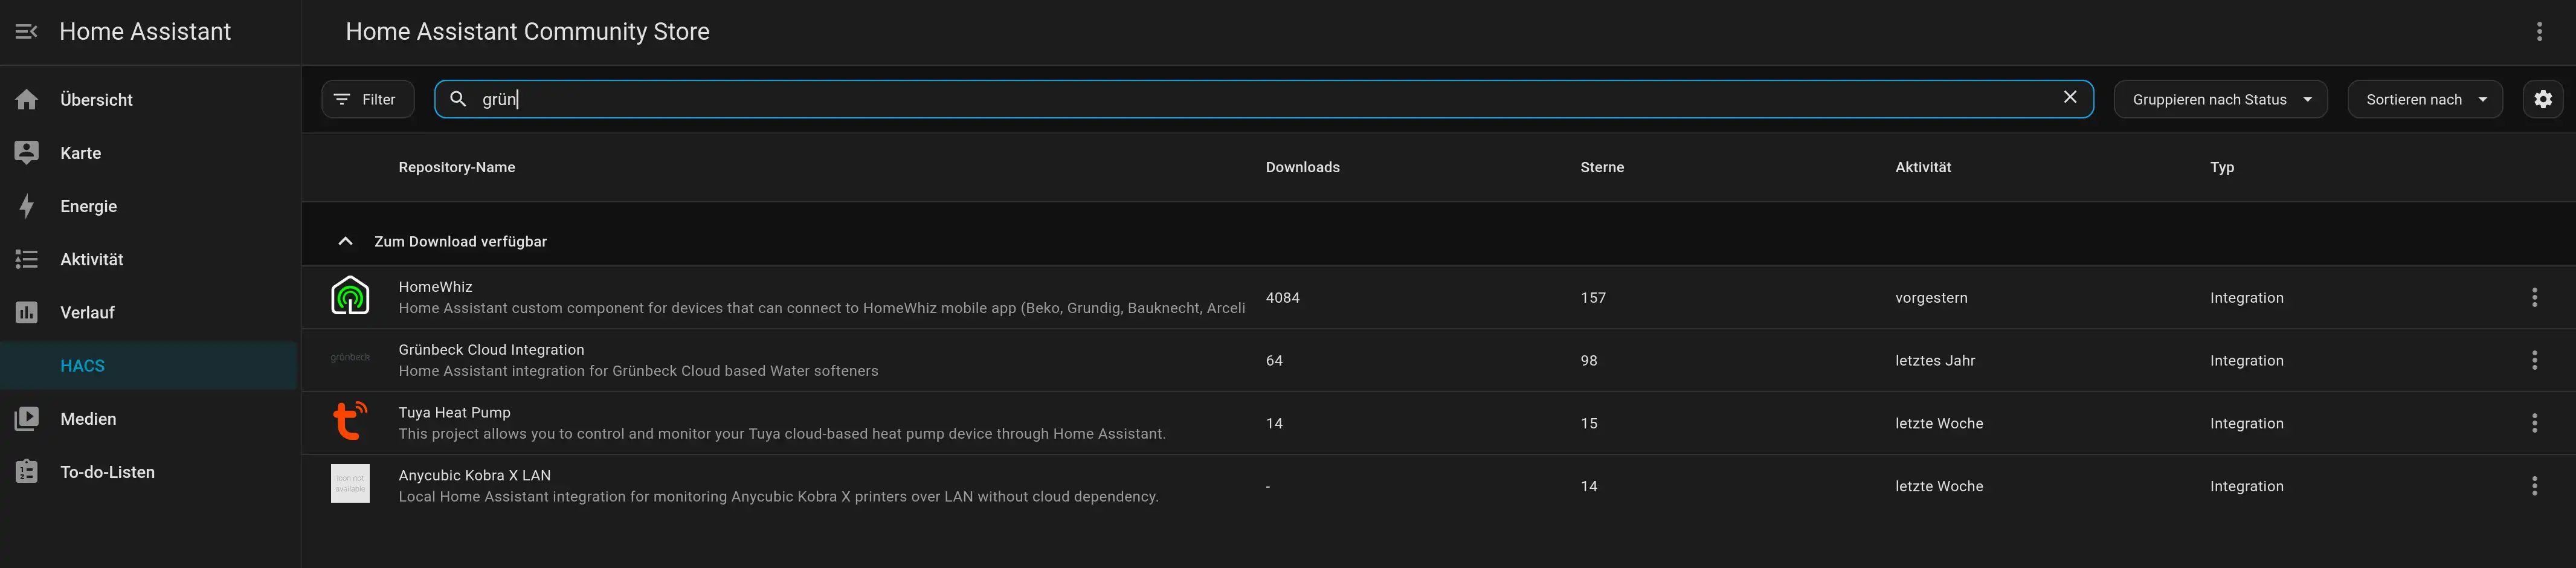Open the HomeWhiz repository row
The image size is (2576, 568).
pos(1438,297)
